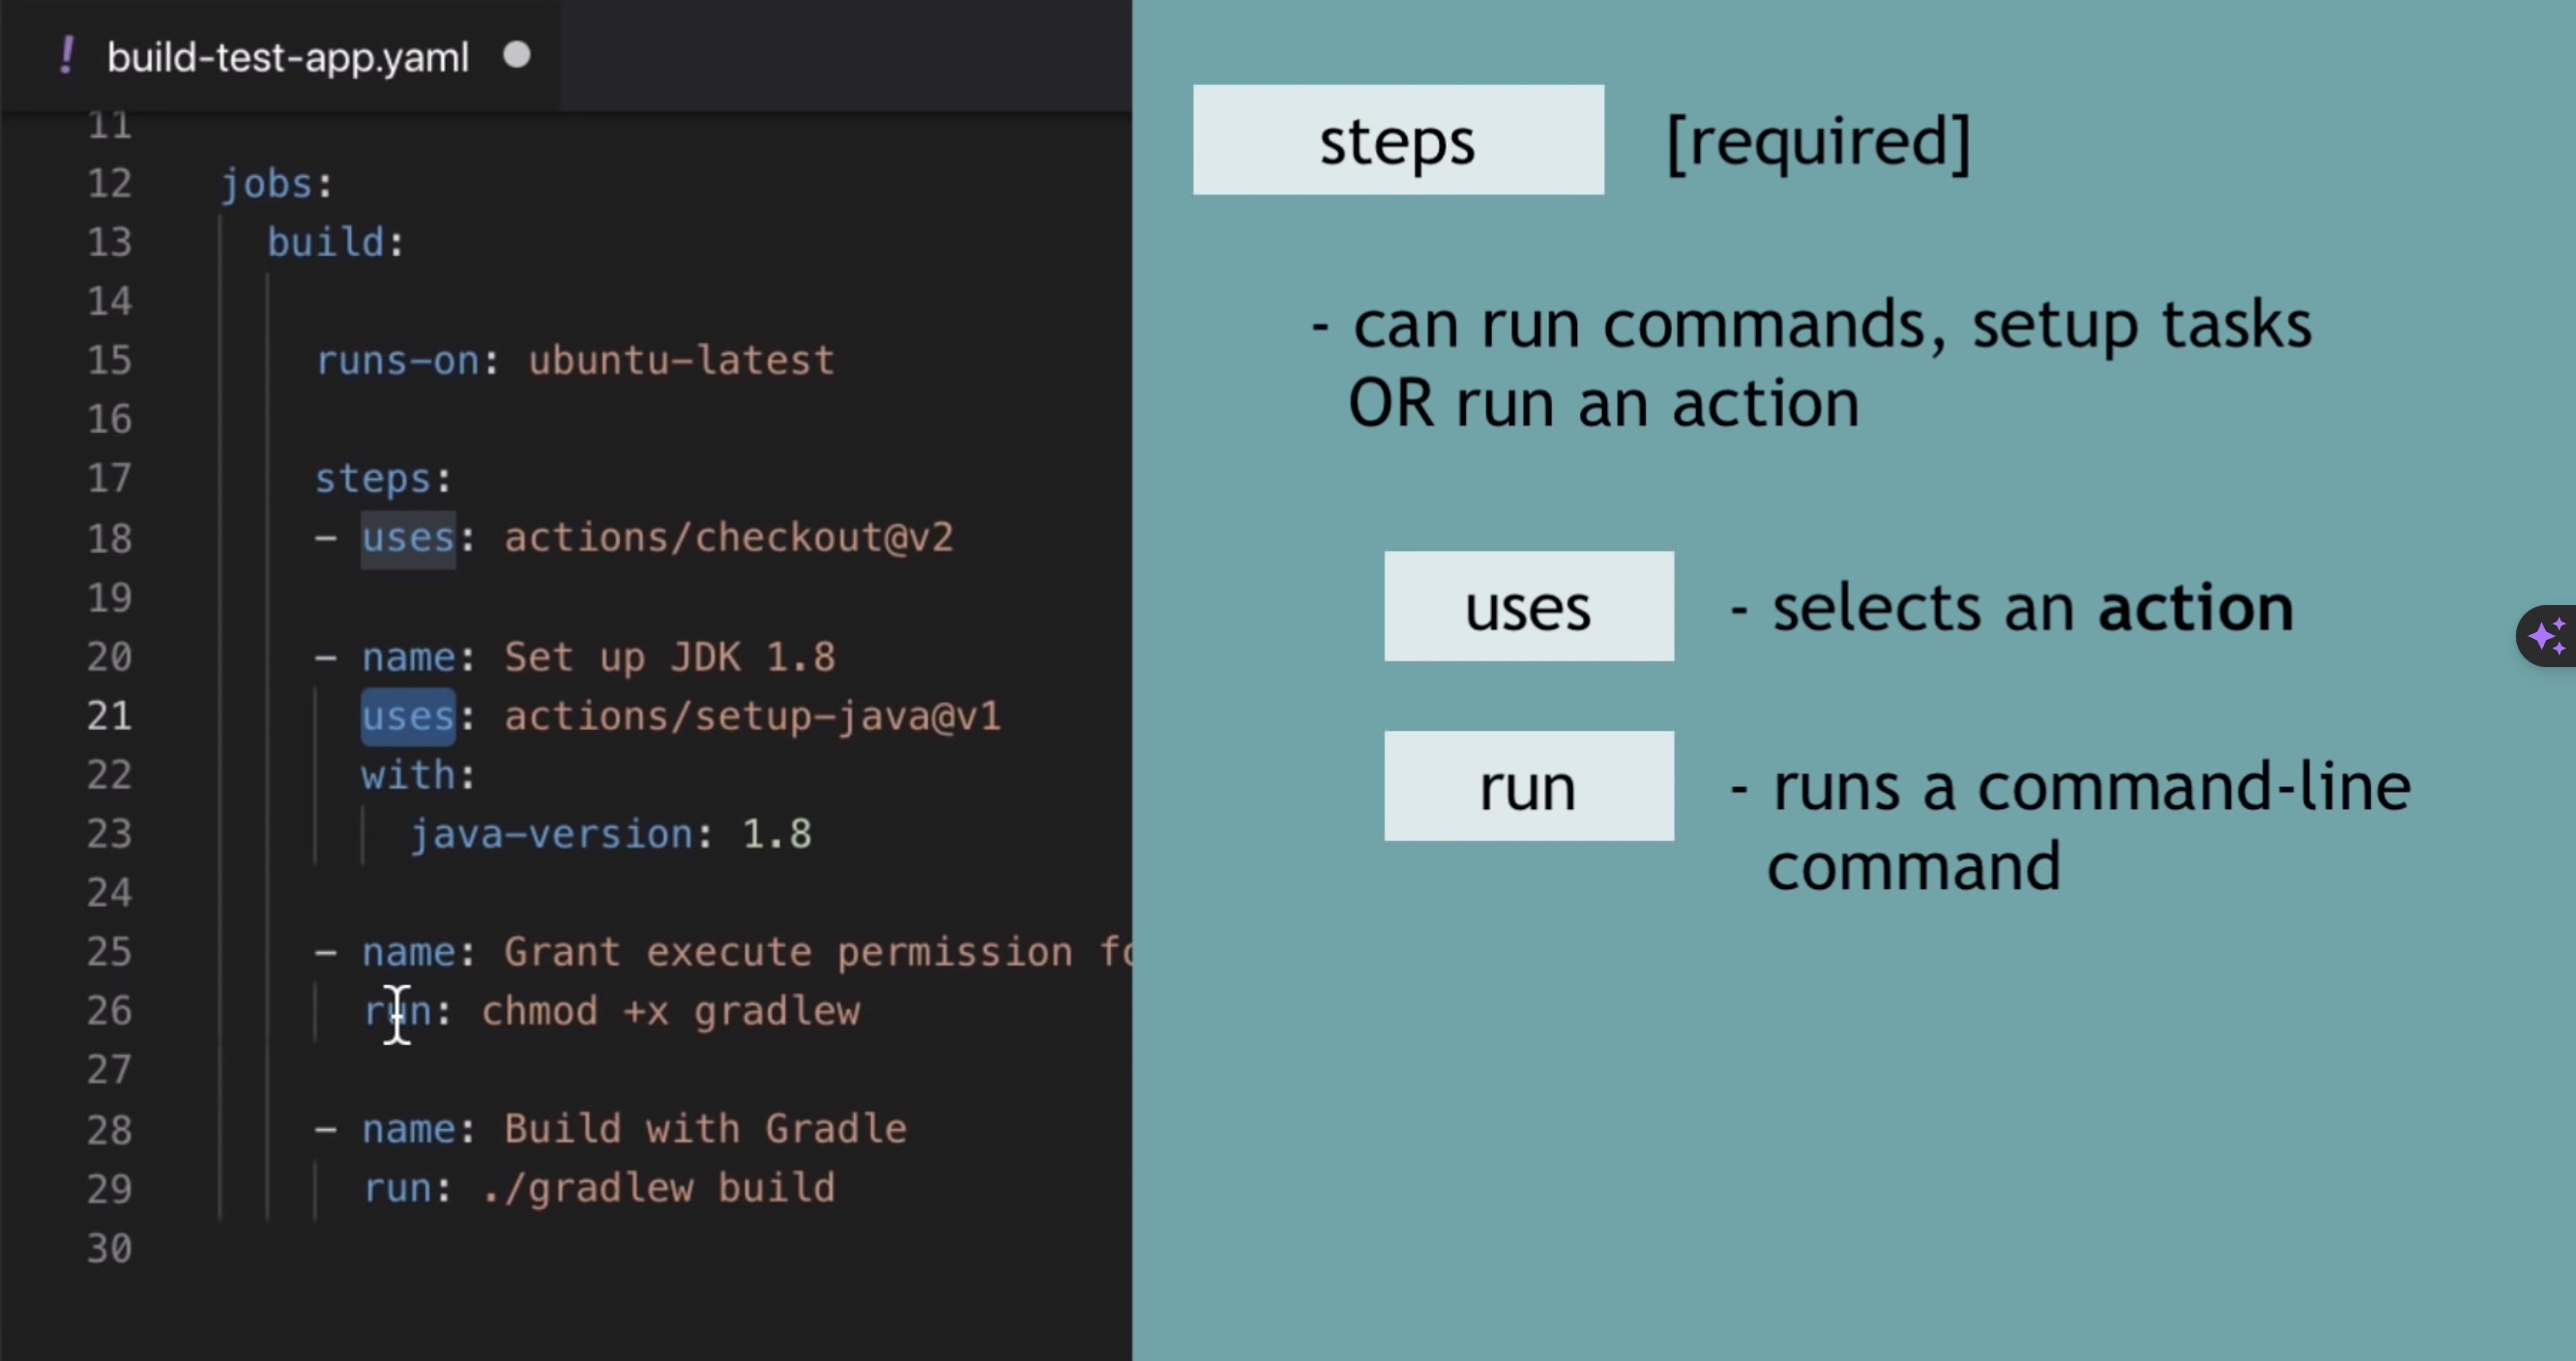Click 'Set up JDK 1.8' step name
Image resolution: width=2576 pixels, height=1361 pixels.
(670, 657)
